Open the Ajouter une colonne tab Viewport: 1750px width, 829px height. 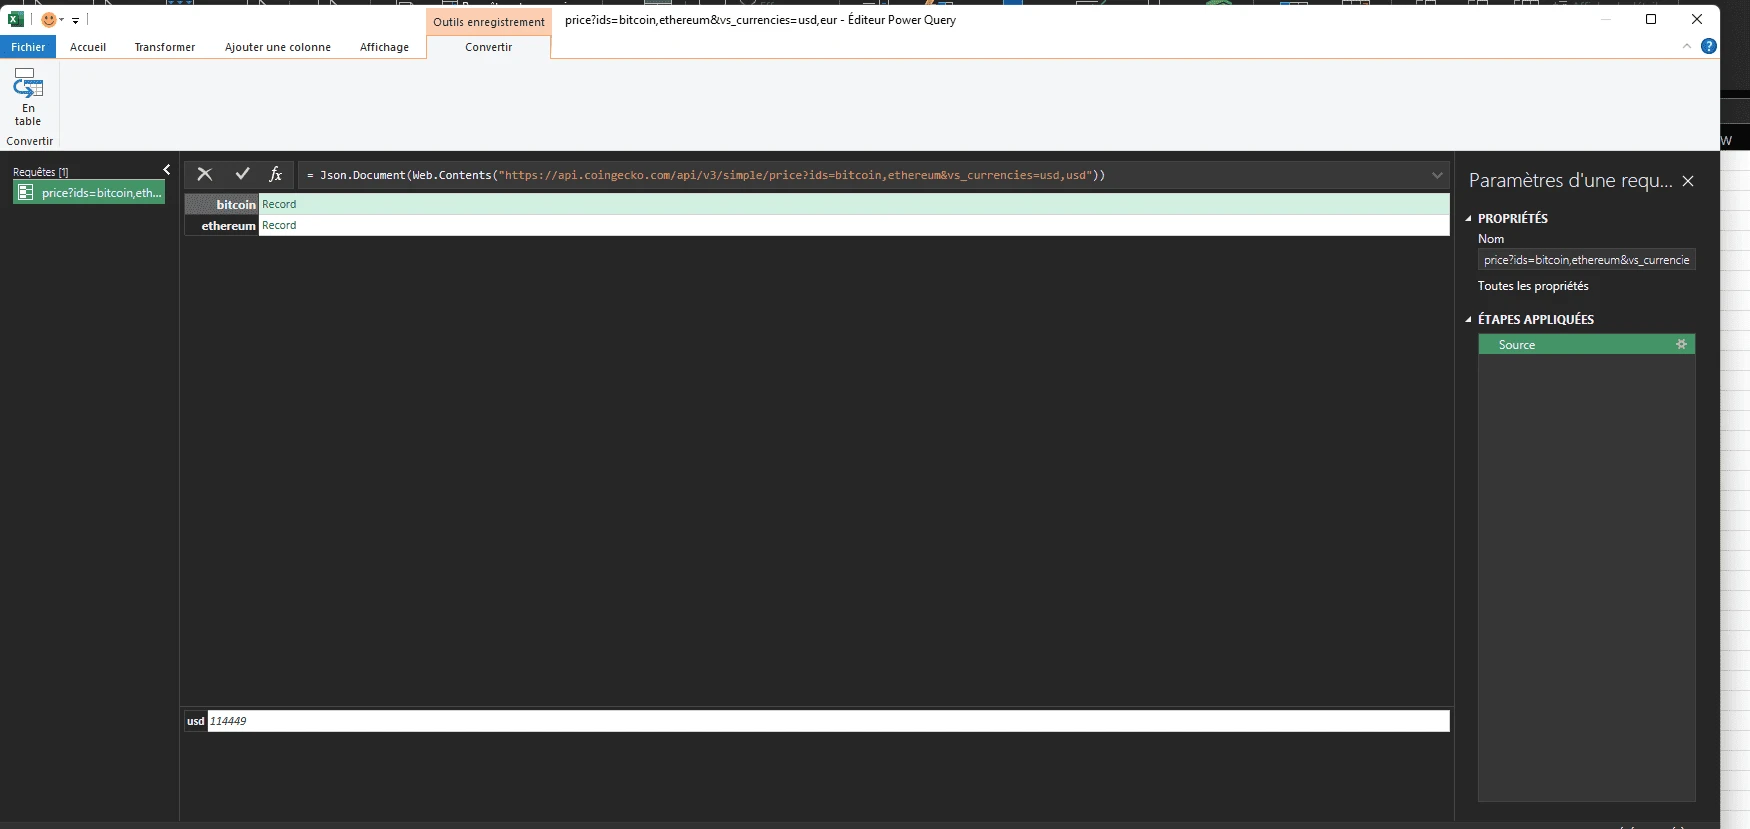pos(278,47)
